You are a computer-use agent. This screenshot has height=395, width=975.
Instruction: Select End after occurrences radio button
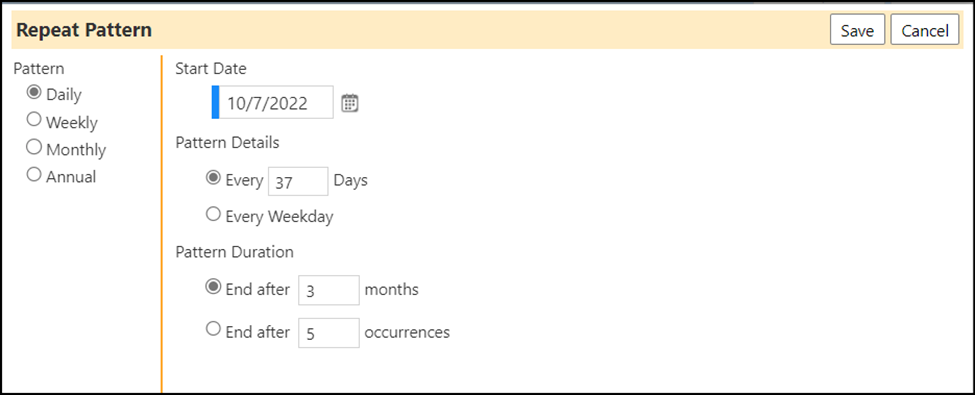[x=213, y=329]
